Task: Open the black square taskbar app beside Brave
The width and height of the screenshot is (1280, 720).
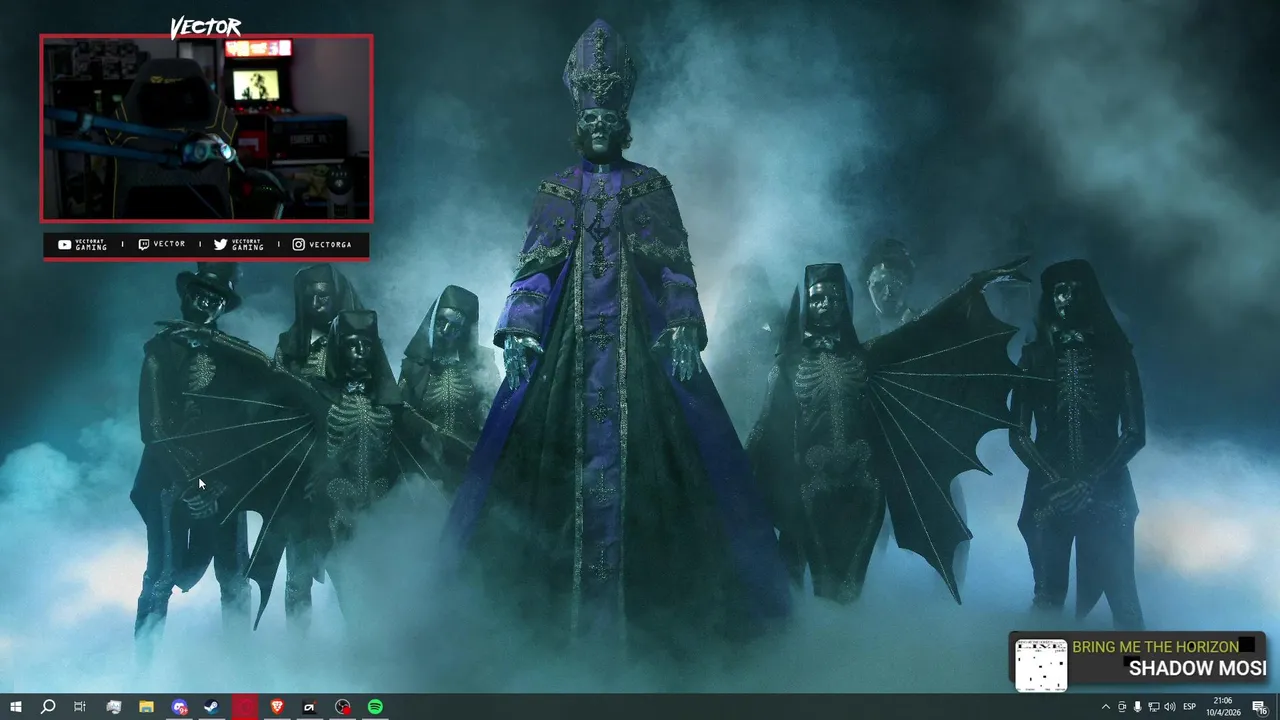Action: tap(309, 707)
